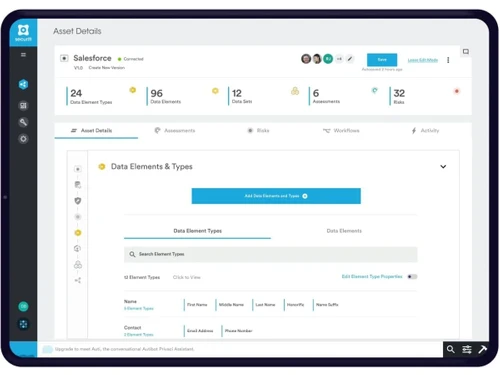
Task: Jump to first section in step navigator
Action: coord(78,169)
